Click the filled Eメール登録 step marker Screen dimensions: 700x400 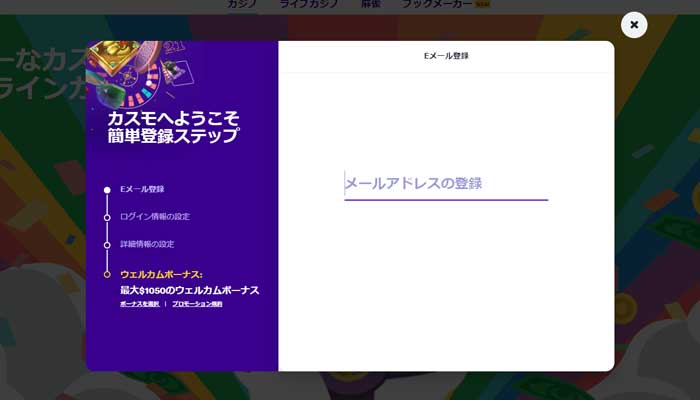tap(107, 190)
